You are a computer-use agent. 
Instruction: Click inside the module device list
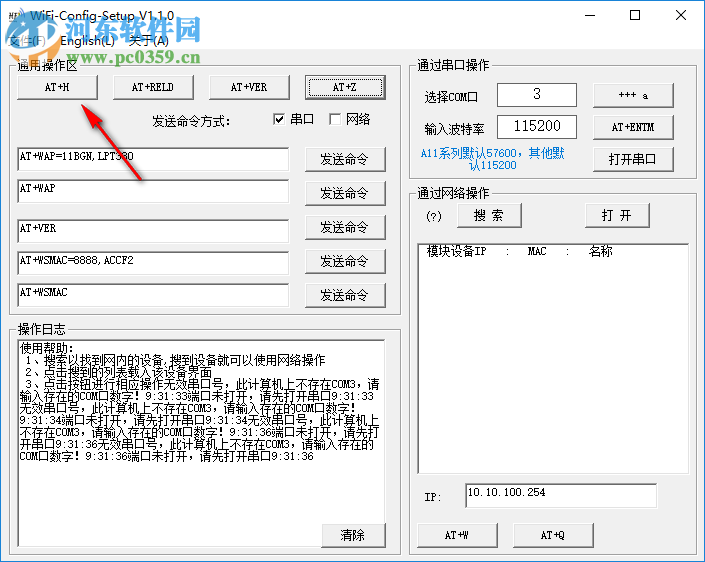(553, 359)
